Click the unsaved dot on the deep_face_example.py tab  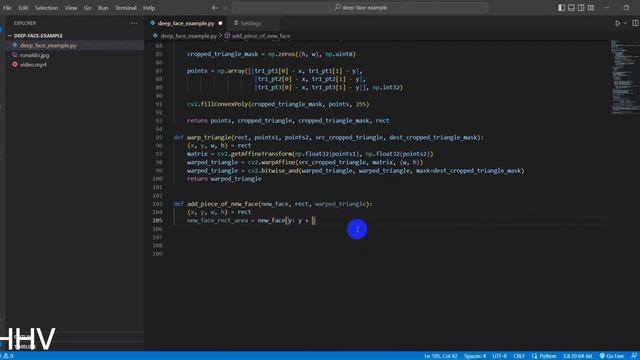[x=220, y=23]
